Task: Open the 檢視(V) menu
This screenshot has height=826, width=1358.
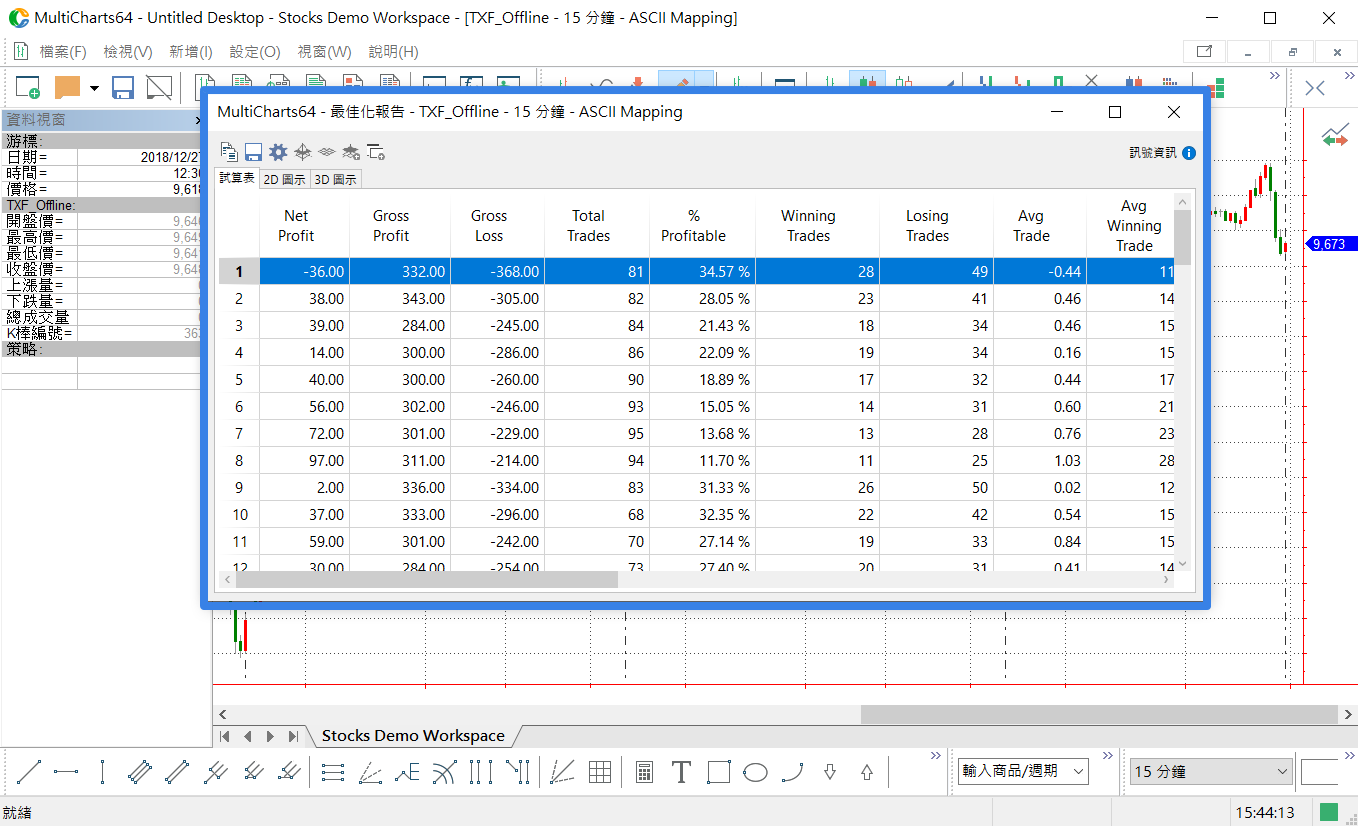Action: click(x=128, y=52)
